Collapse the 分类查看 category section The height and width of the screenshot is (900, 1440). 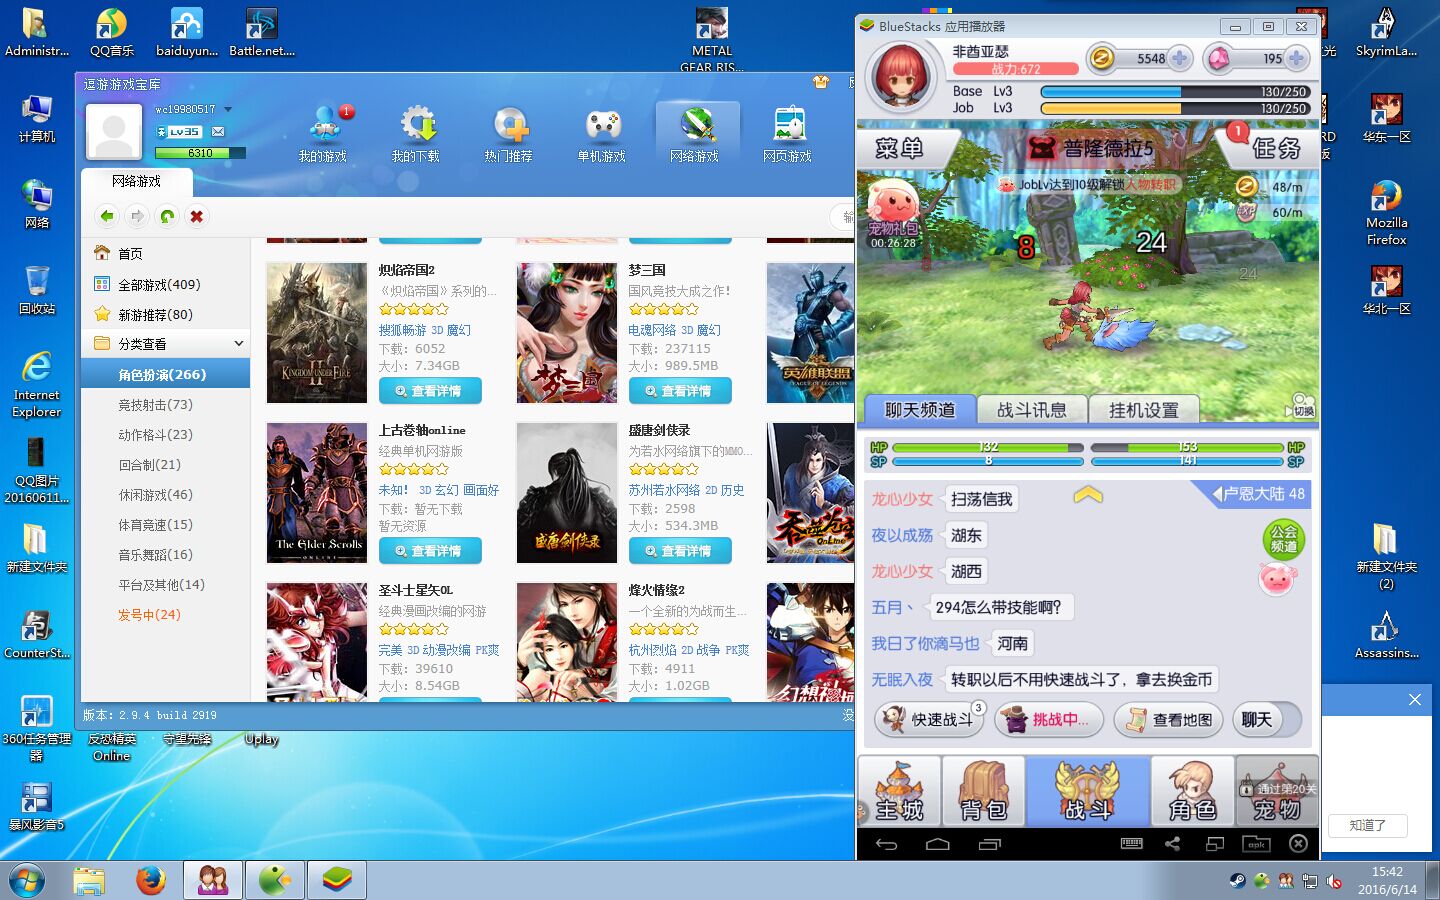point(239,344)
